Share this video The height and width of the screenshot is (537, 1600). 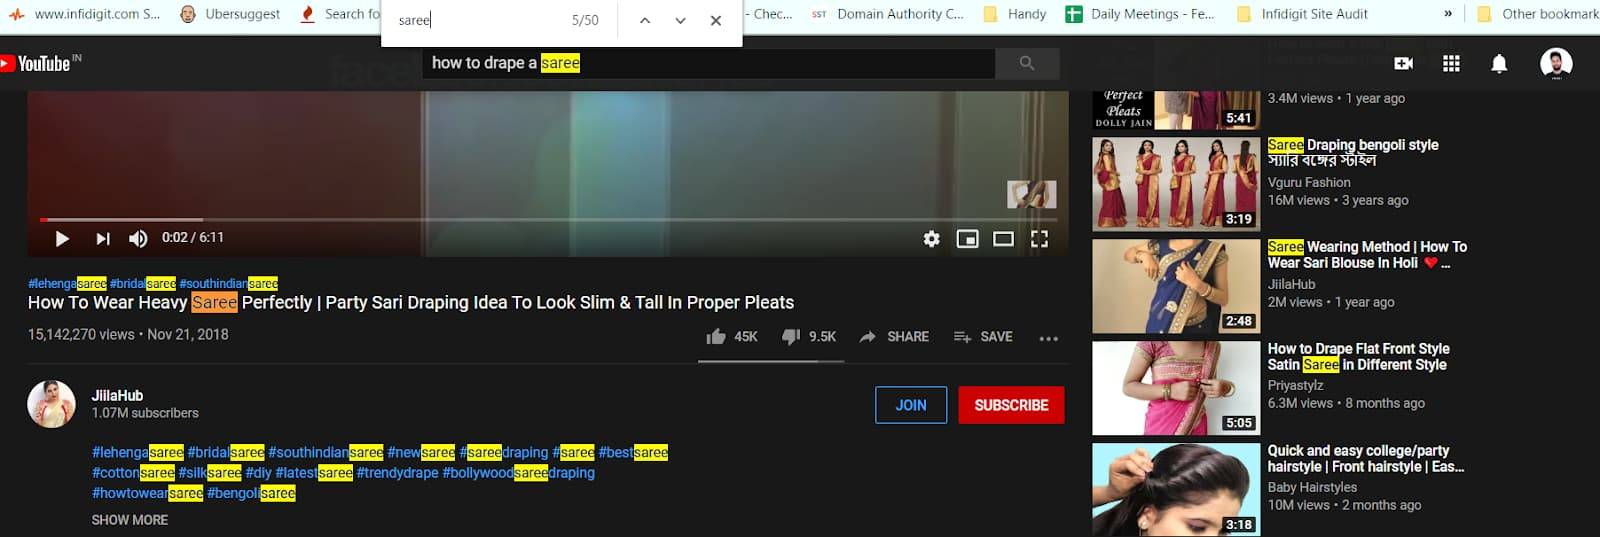pyautogui.click(x=894, y=337)
